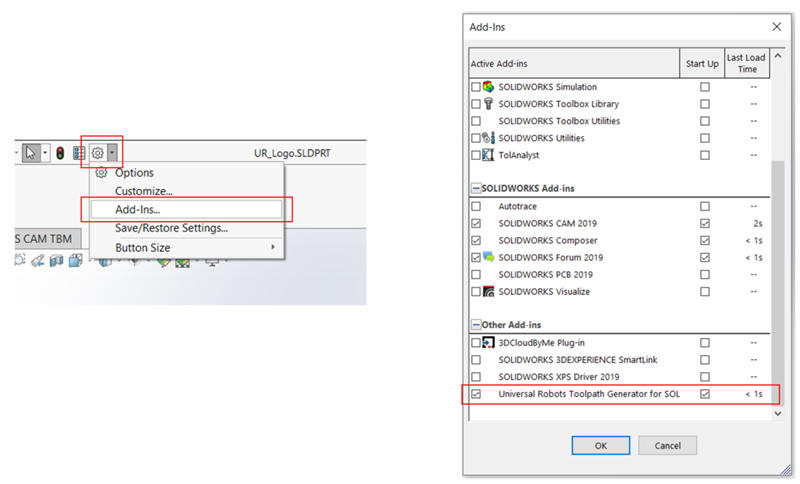This screenshot has height=484, width=800.
Task: Click SOLIDWORKS Visualize icon
Action: [488, 291]
